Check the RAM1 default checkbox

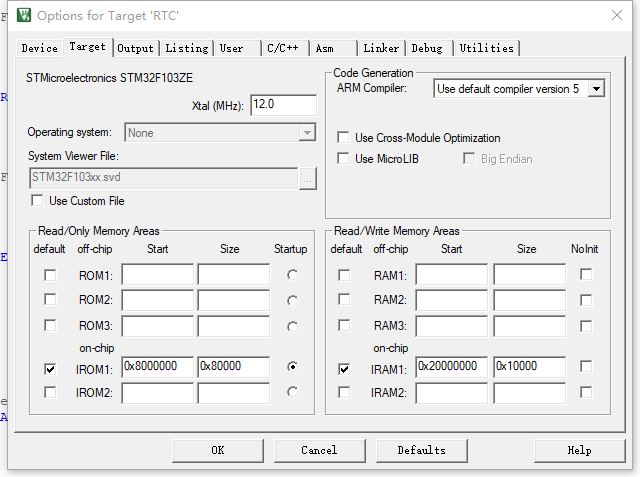pos(344,275)
